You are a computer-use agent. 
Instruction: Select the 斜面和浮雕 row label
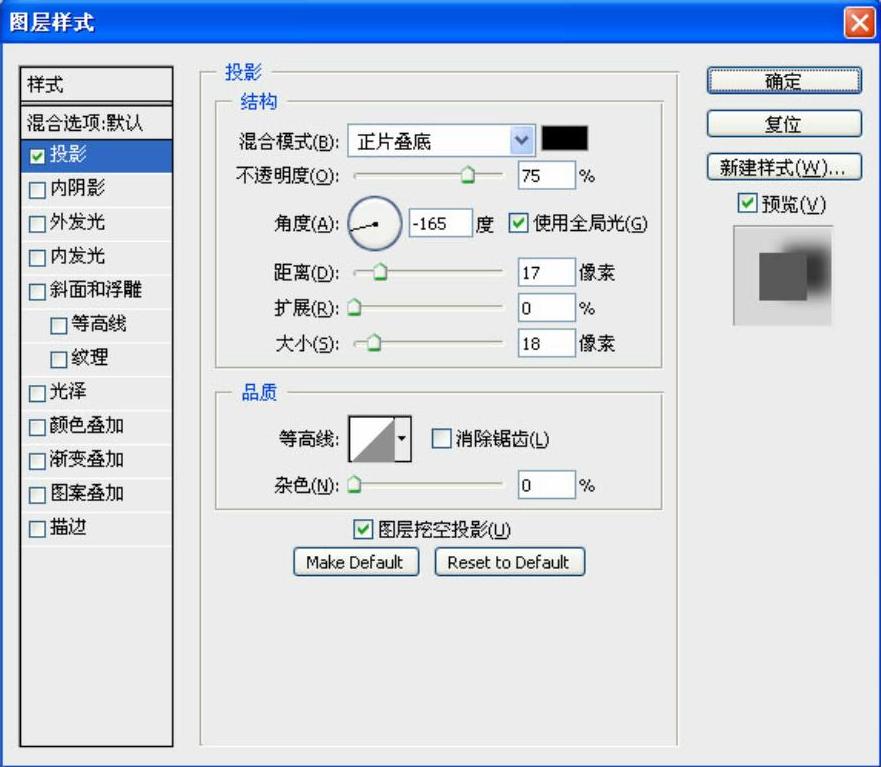96,289
